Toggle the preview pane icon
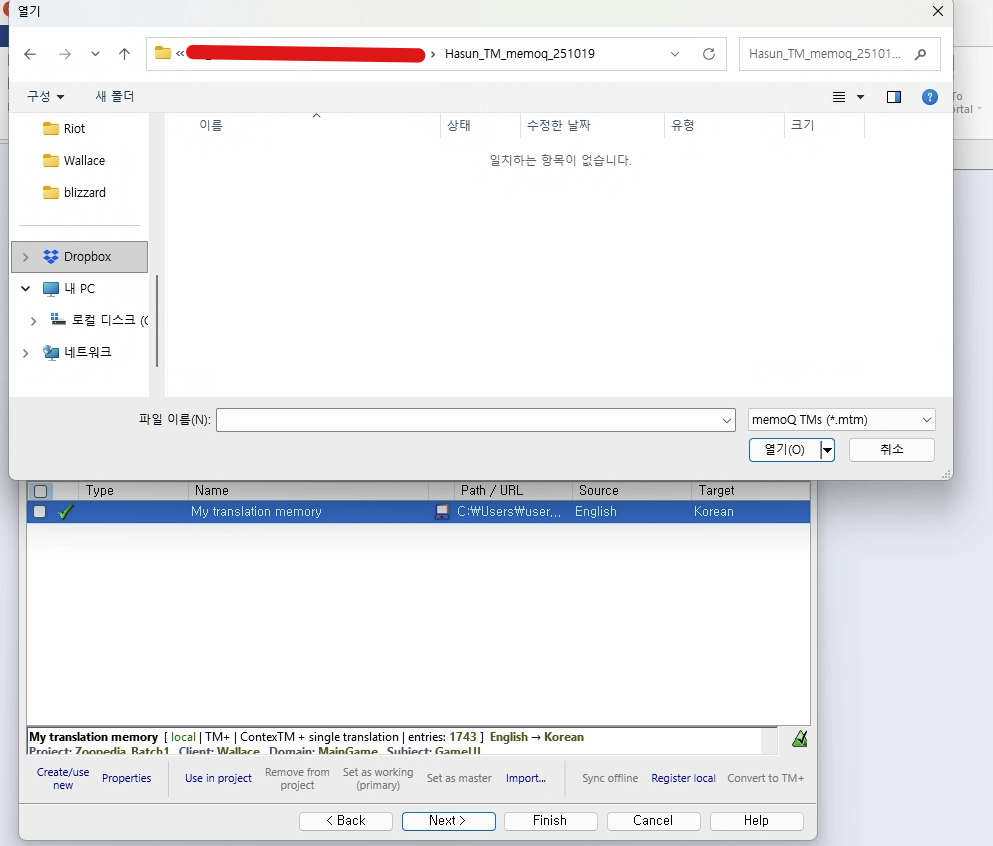 coord(894,97)
